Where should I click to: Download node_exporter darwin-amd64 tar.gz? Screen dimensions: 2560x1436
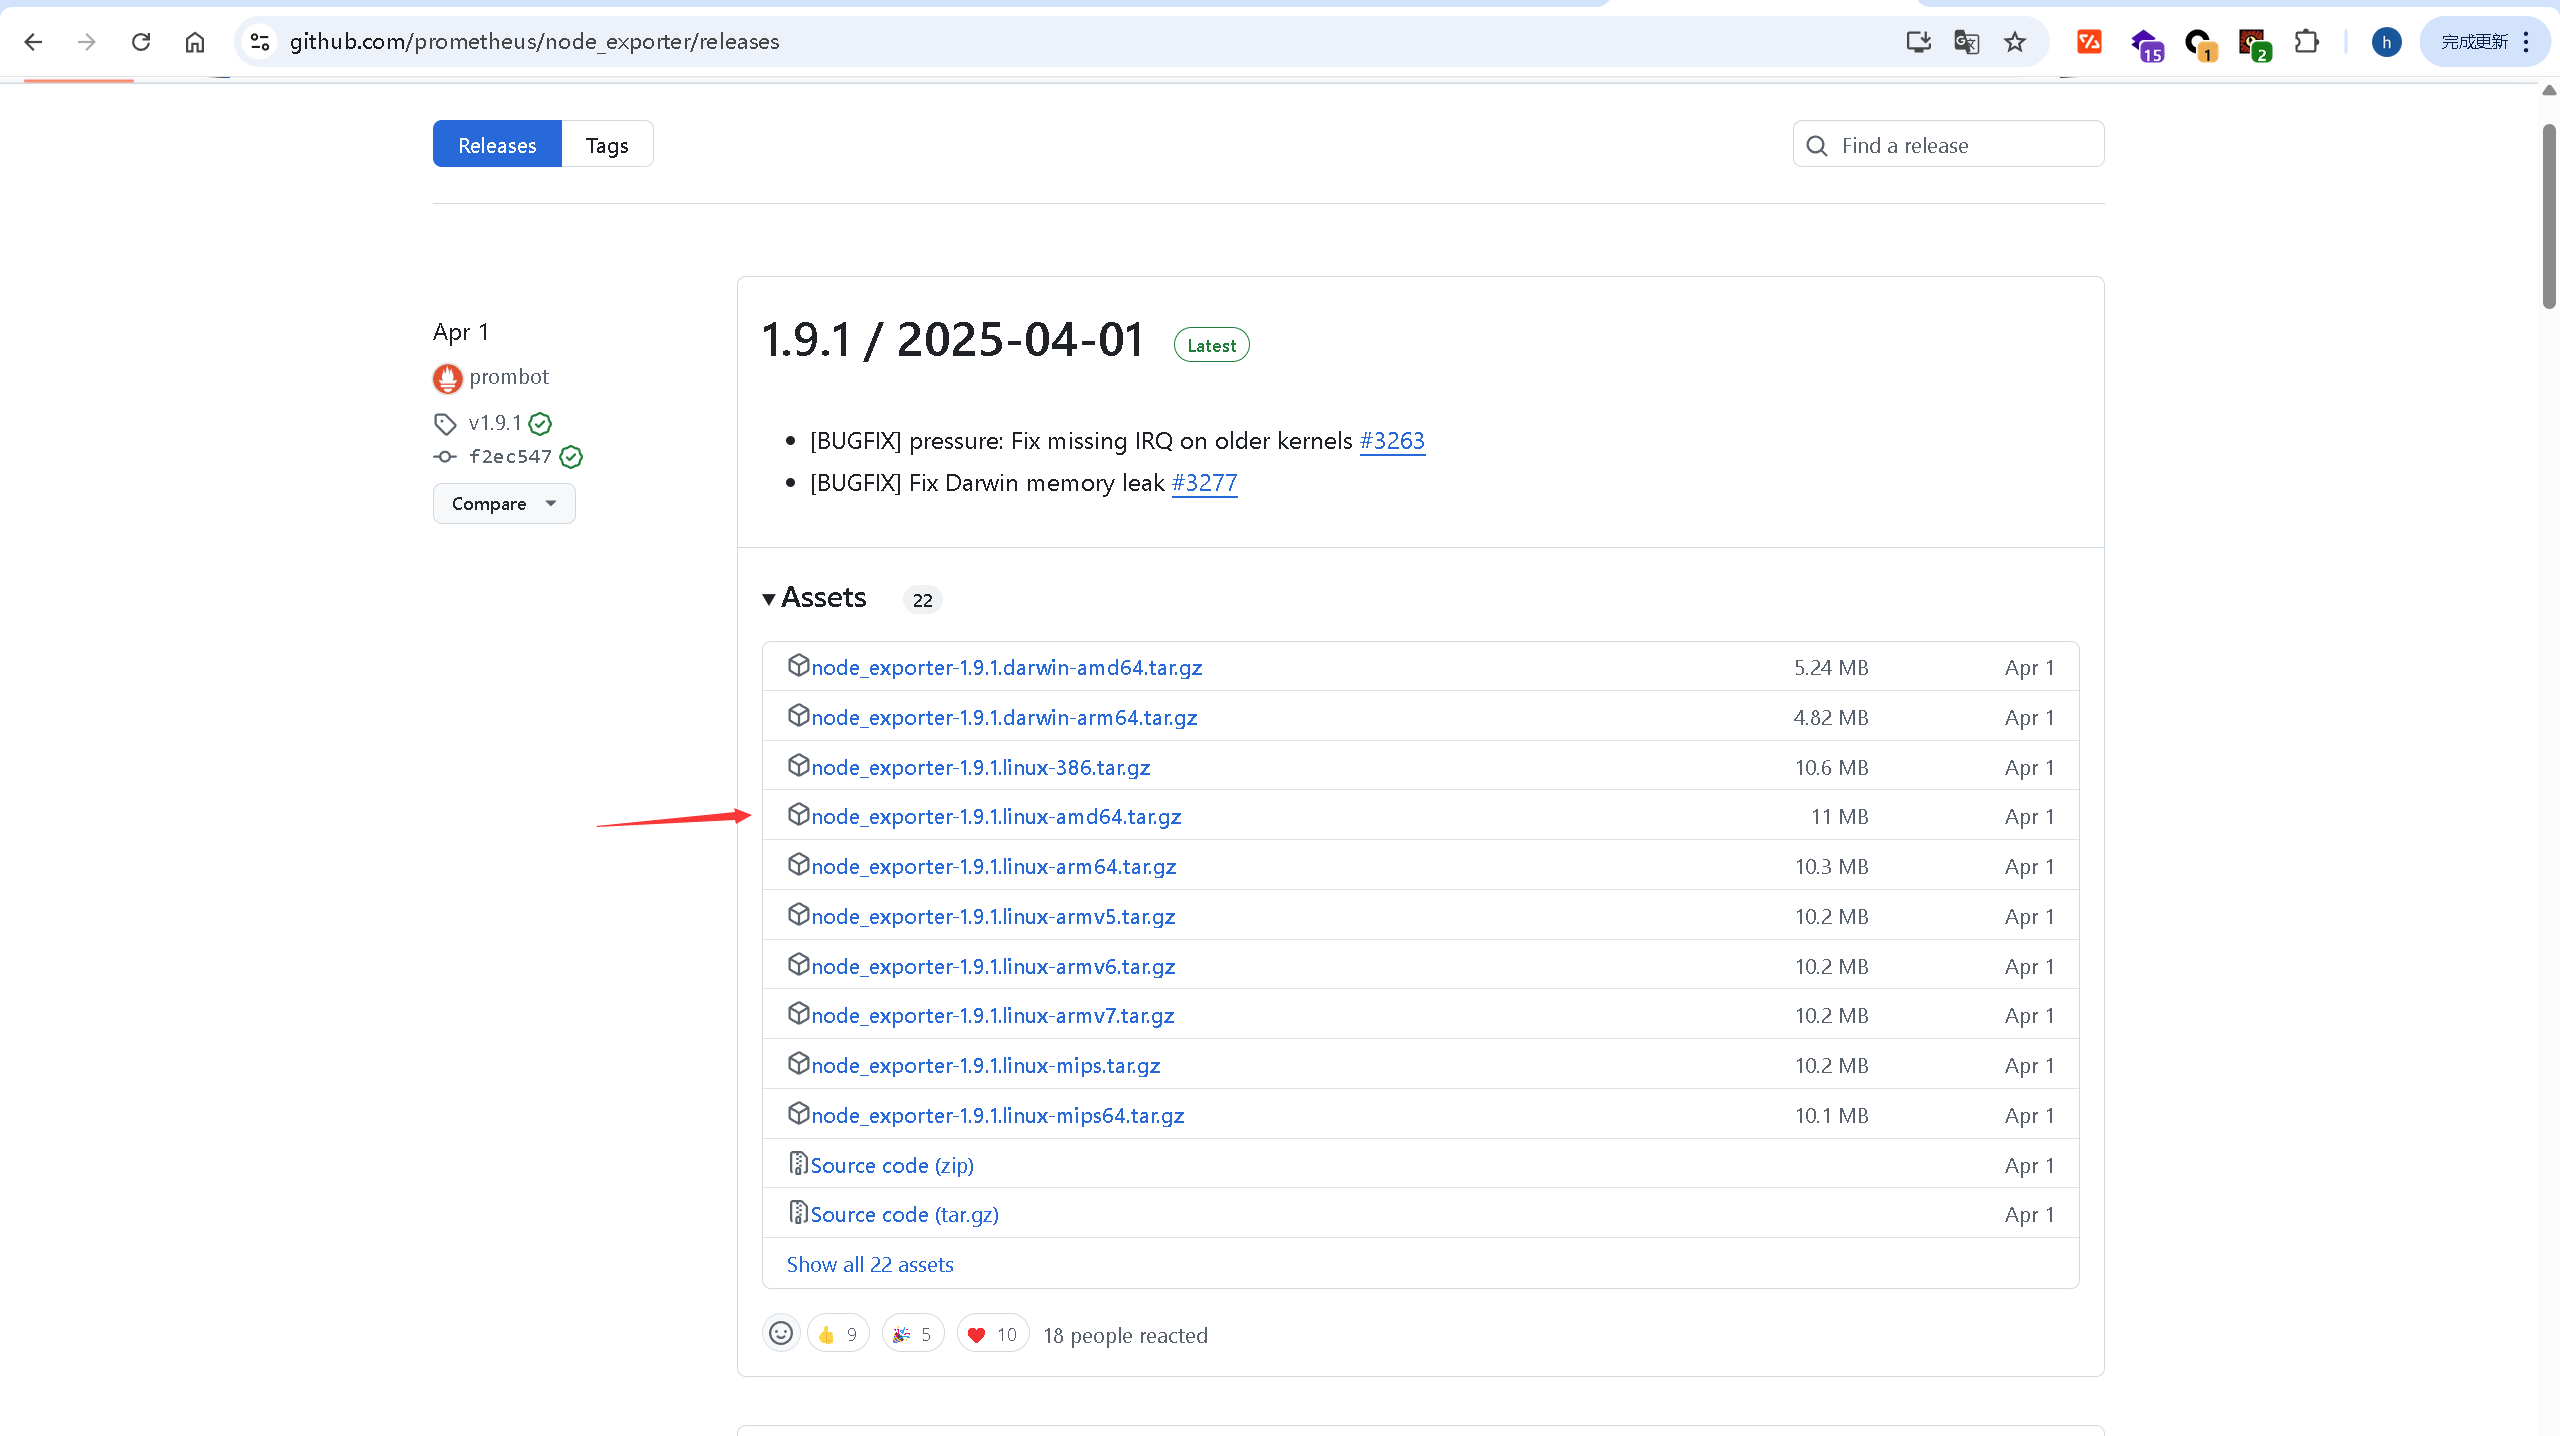1006,667
